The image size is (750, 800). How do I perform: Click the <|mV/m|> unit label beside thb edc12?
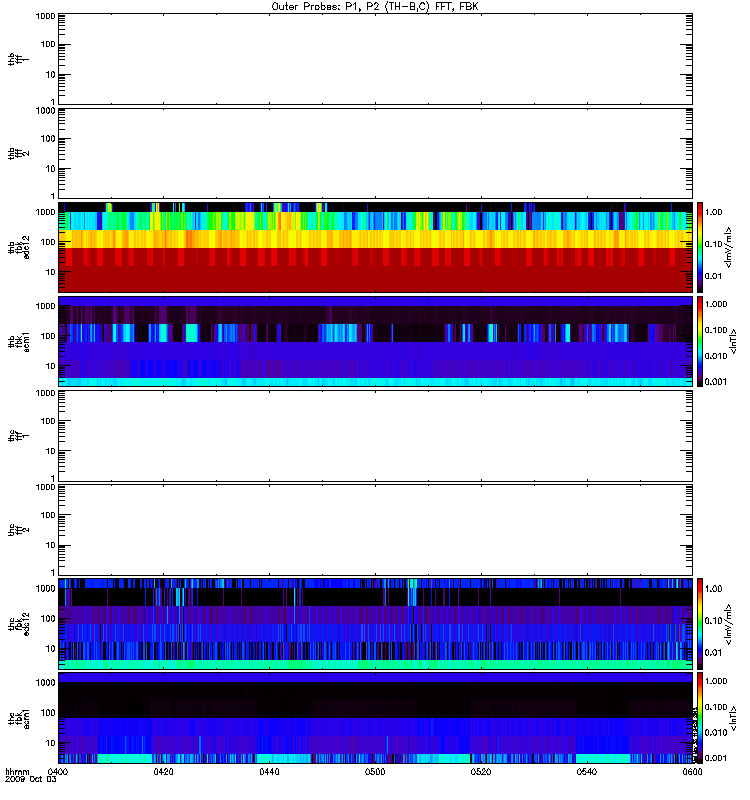729,247
